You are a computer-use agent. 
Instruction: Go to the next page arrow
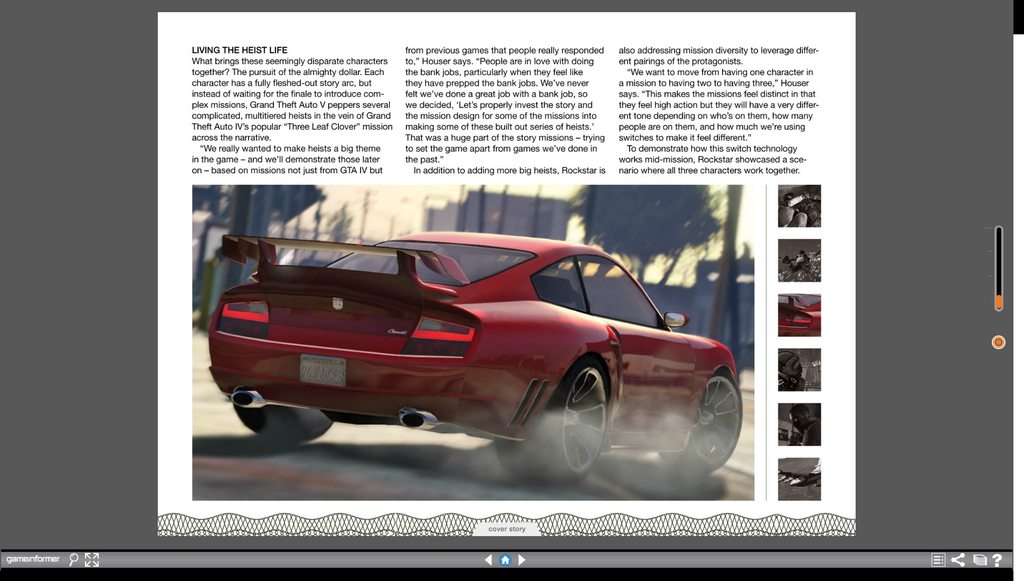point(522,560)
